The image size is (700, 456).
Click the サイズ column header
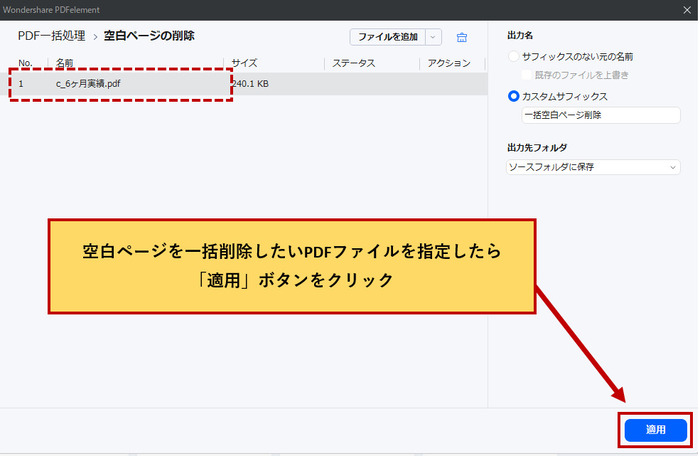(245, 63)
